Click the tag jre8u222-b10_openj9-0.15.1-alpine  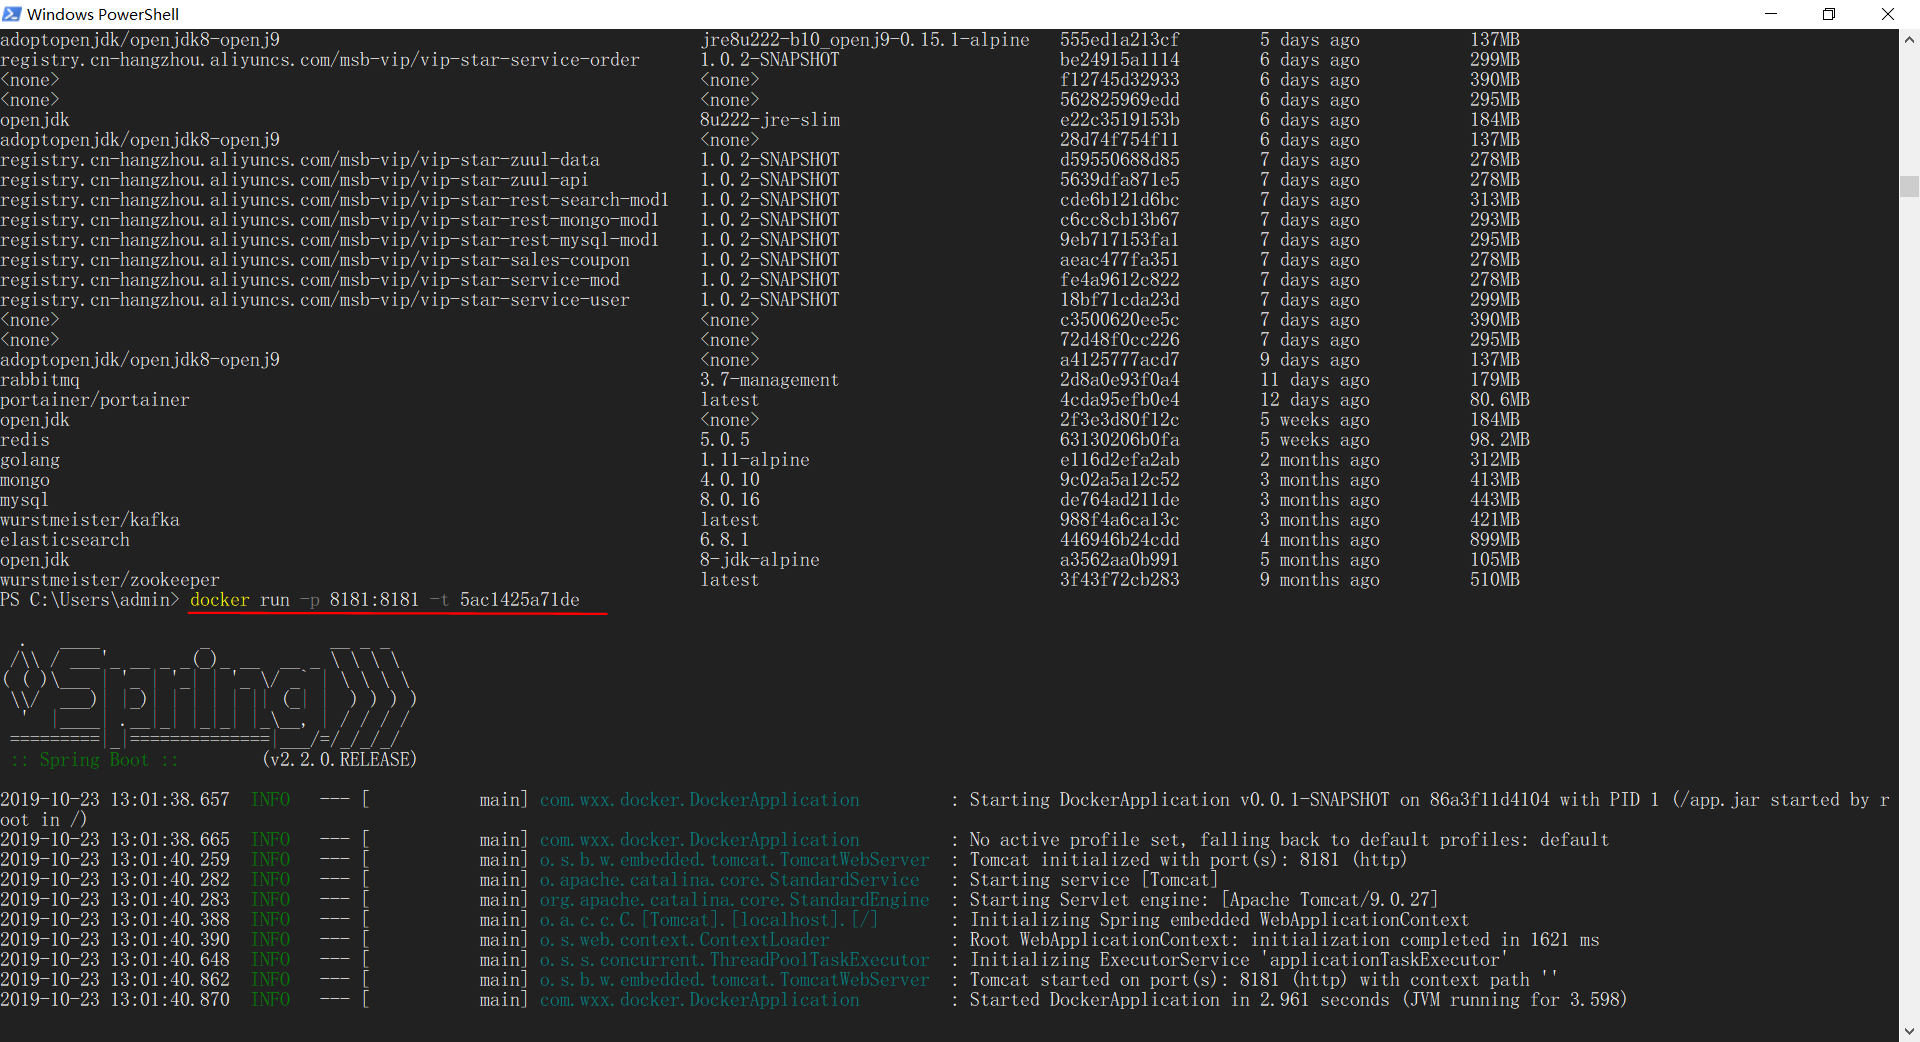point(865,40)
